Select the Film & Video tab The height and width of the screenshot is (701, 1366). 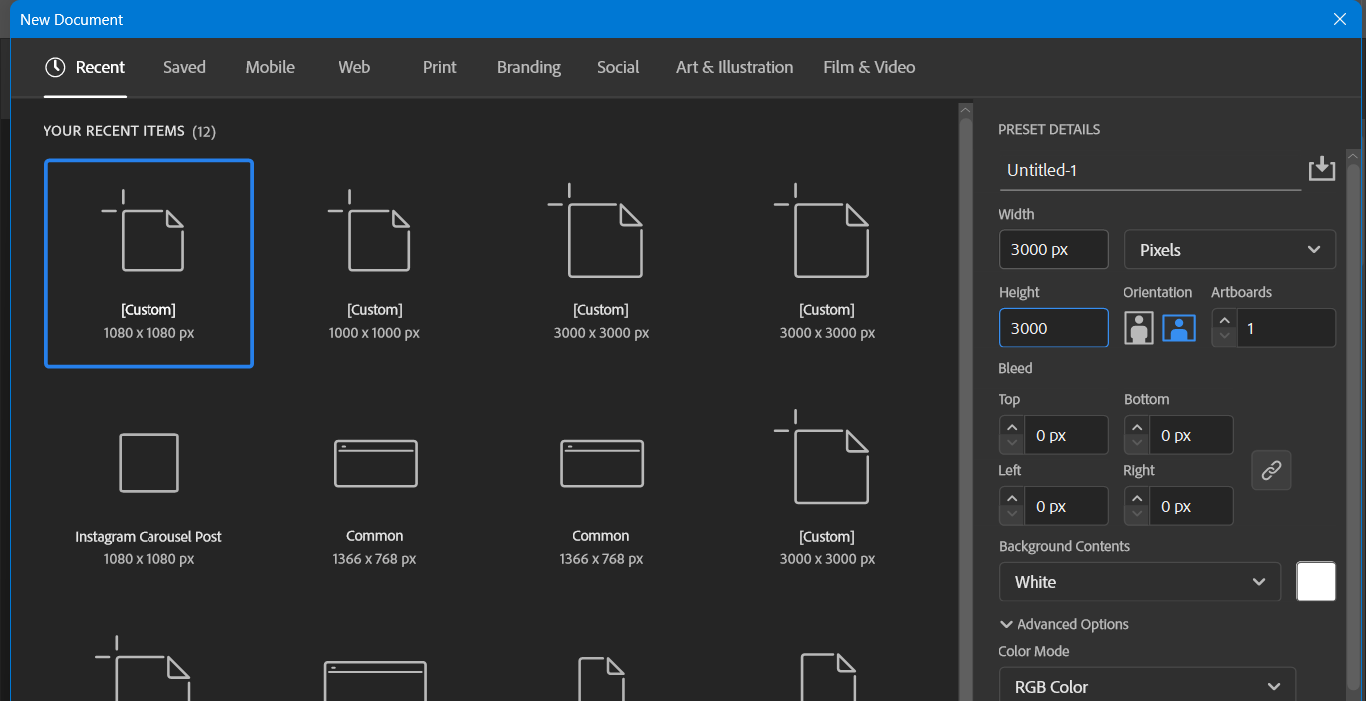tap(869, 67)
